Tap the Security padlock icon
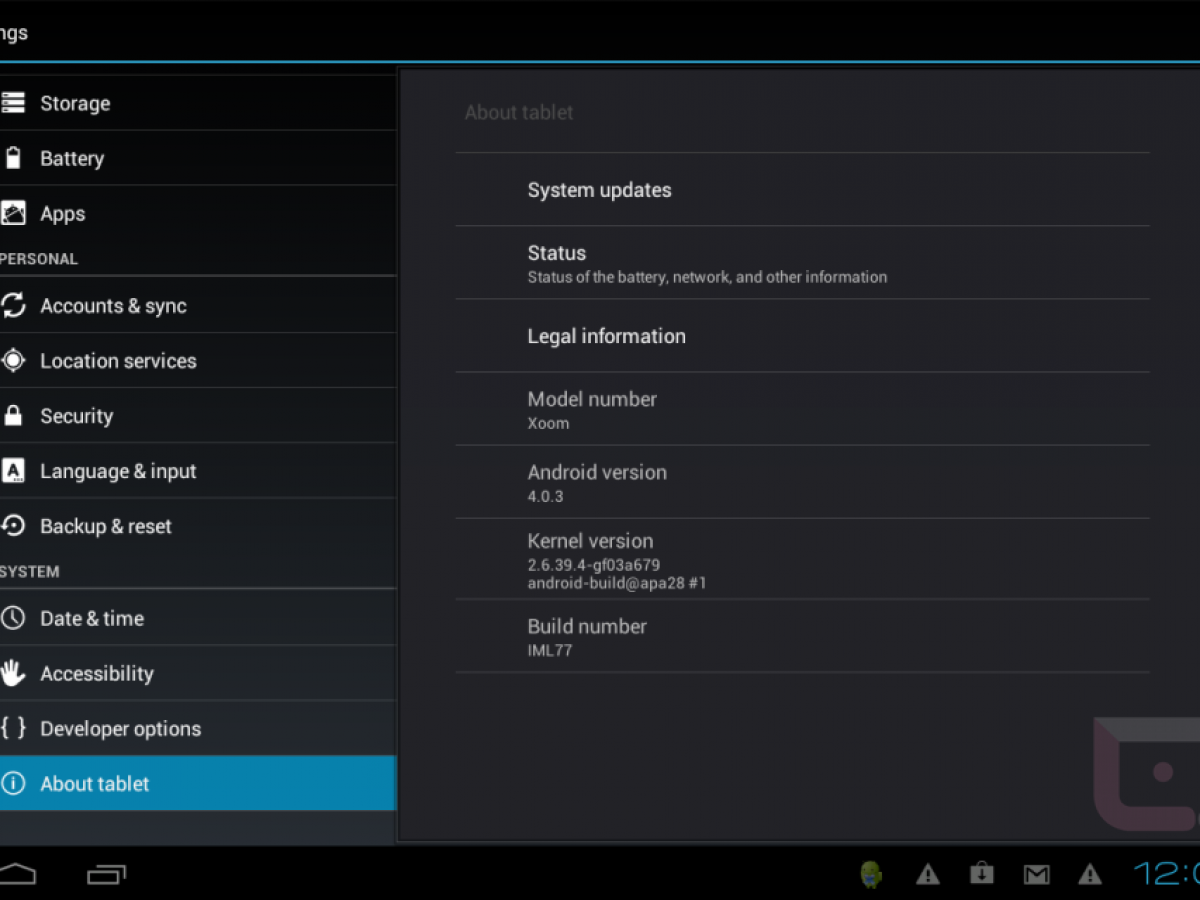 point(13,416)
